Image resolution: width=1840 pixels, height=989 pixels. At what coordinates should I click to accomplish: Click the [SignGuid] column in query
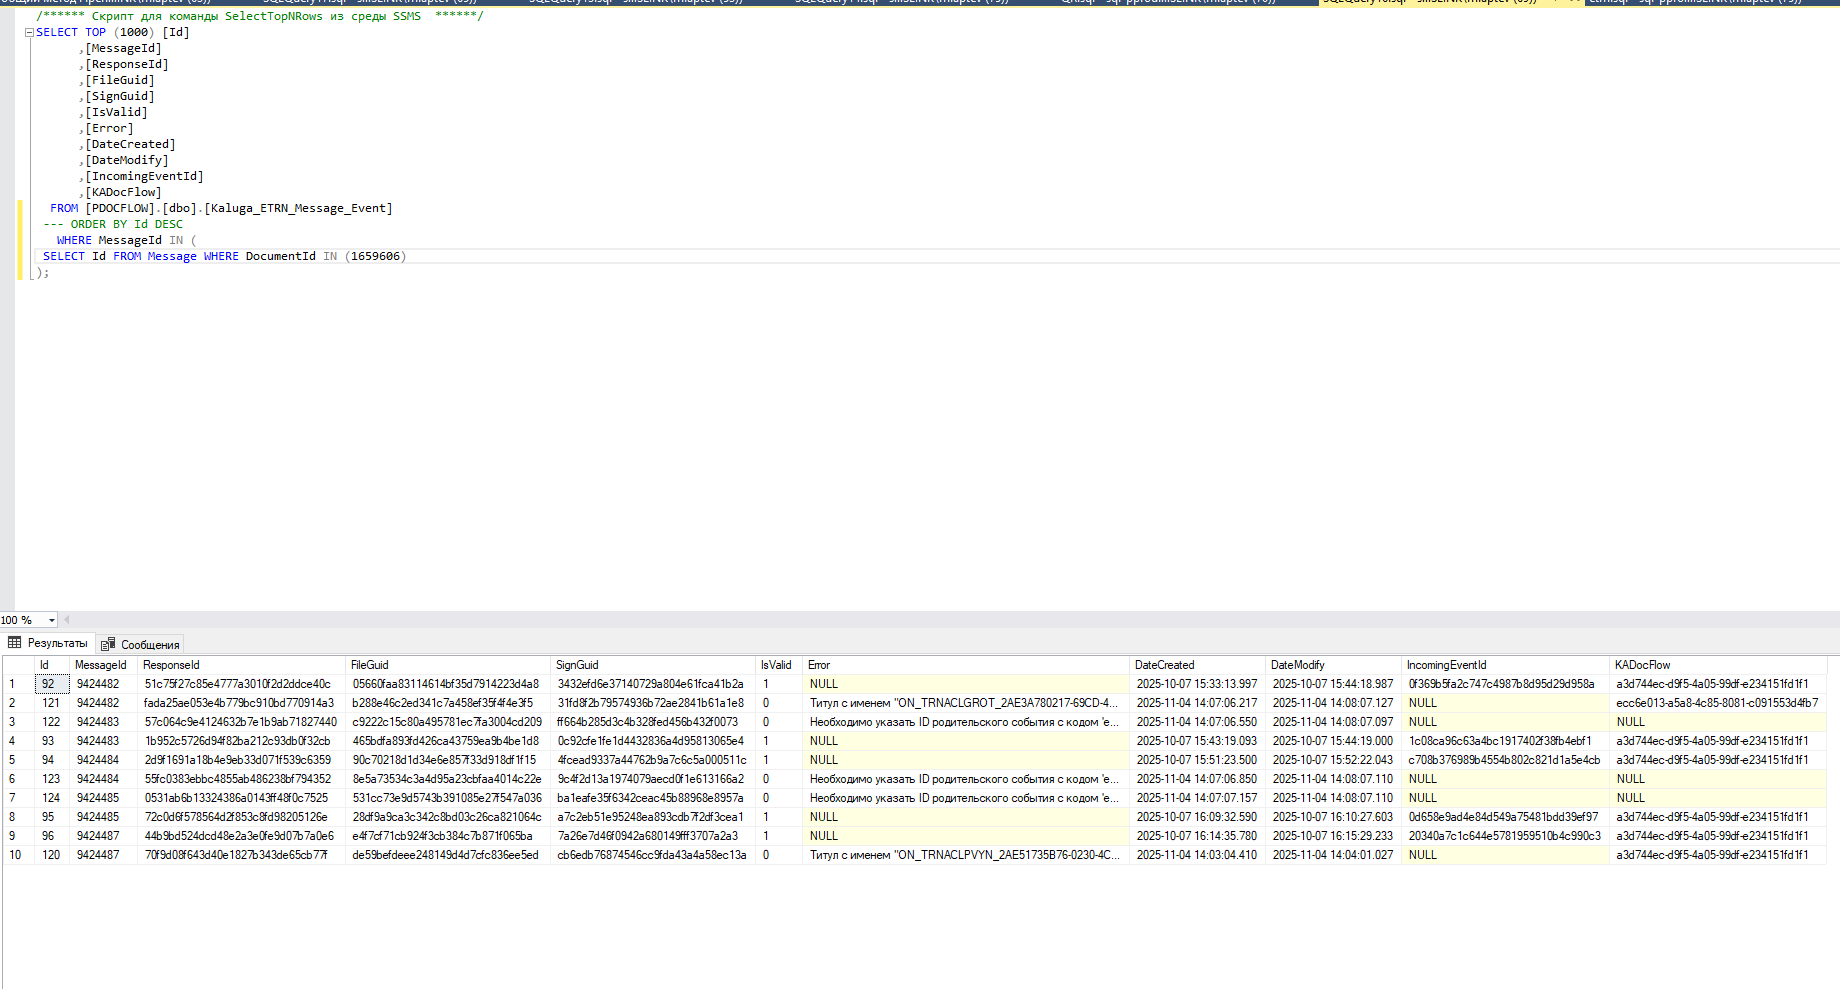(x=120, y=96)
